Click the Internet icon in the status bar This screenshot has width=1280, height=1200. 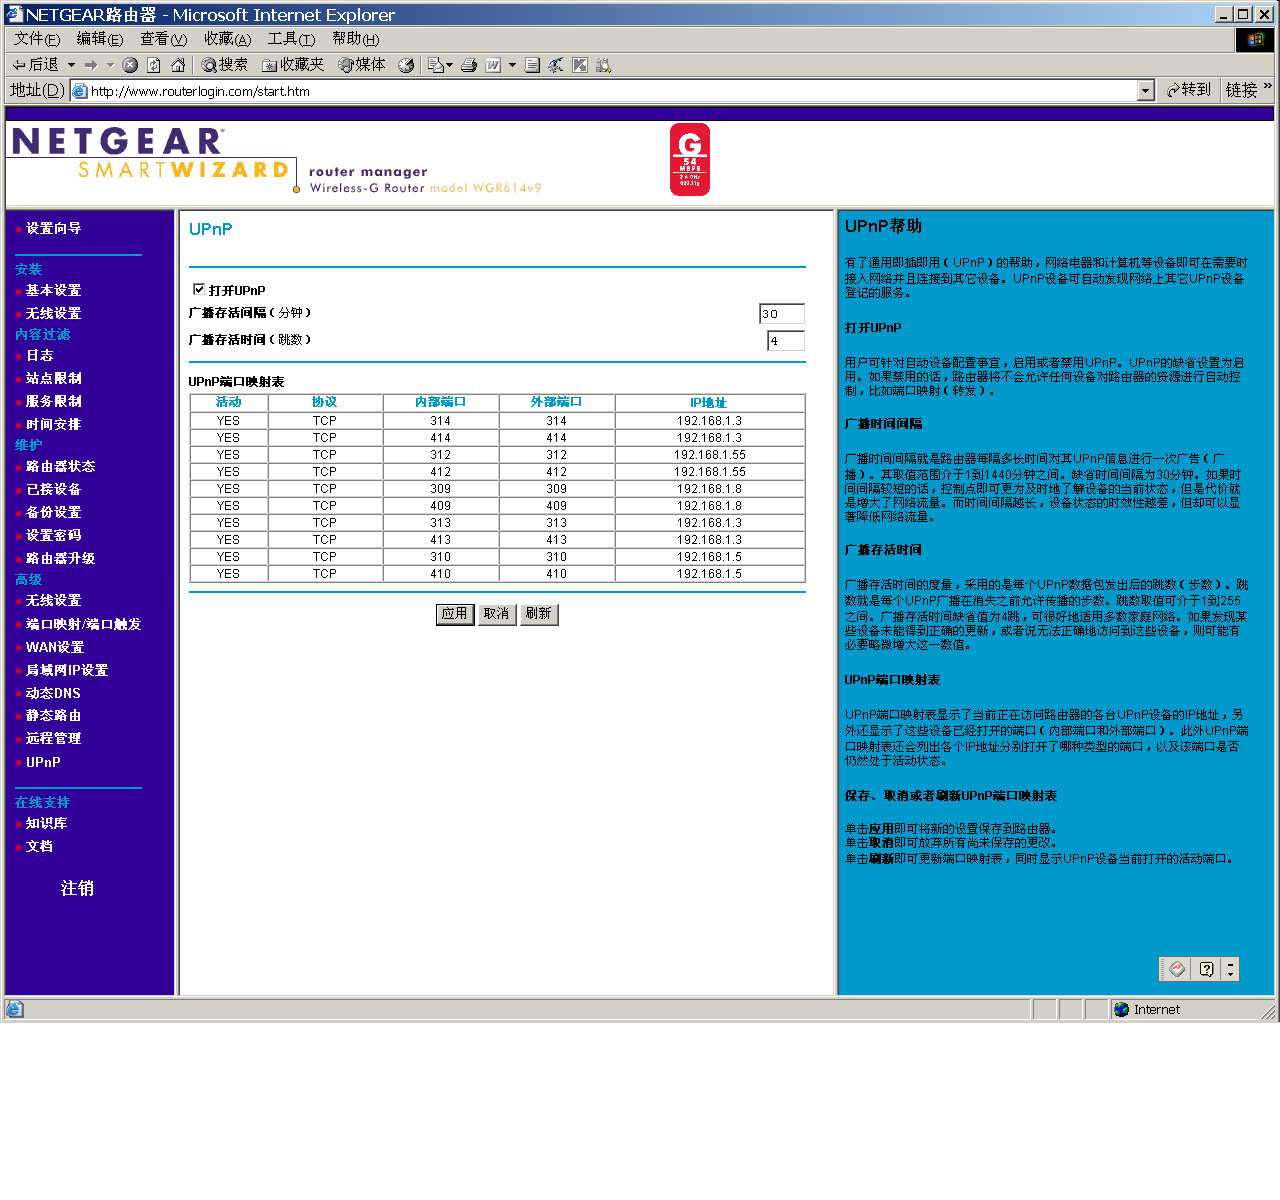coord(1122,1009)
